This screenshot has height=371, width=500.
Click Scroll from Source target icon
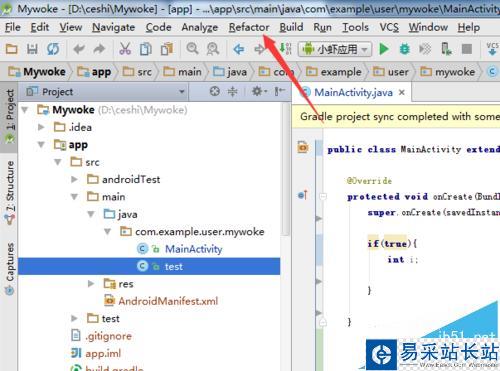point(215,91)
